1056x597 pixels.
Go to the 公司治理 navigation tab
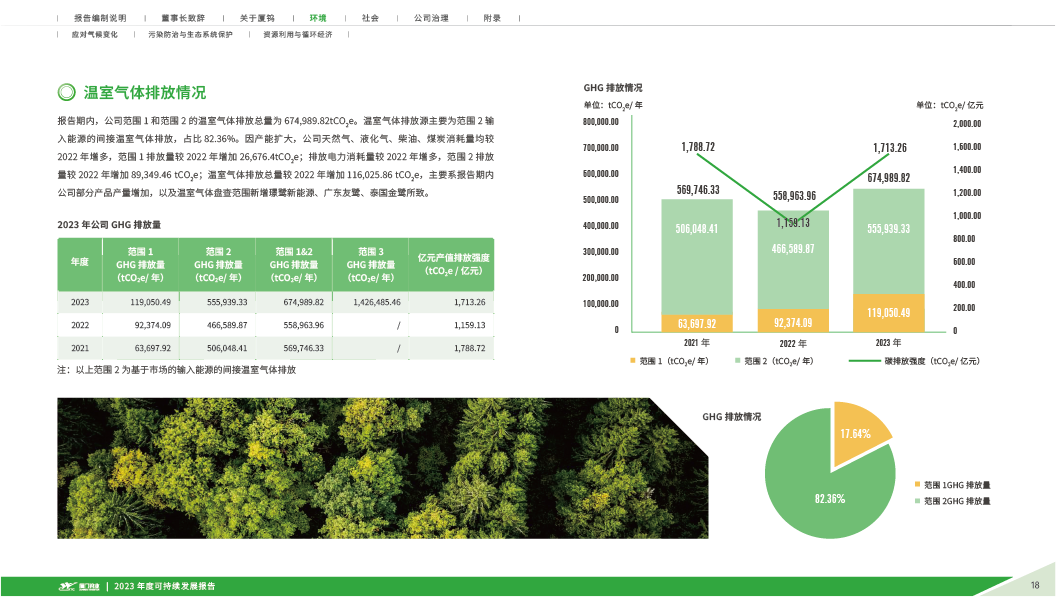coord(431,19)
